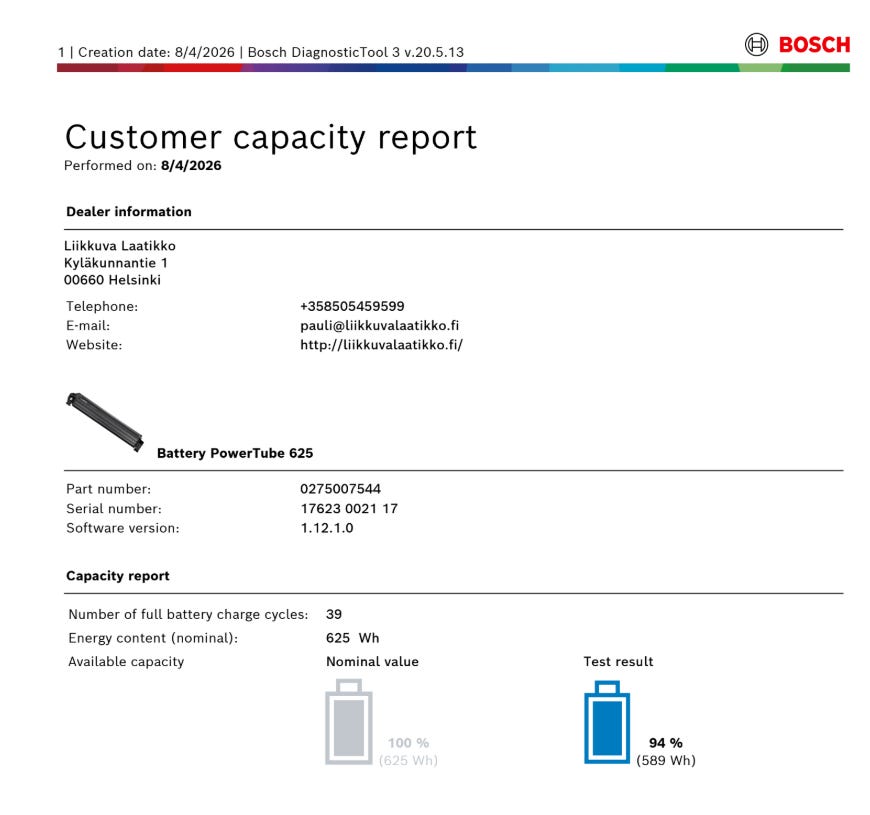Click the gray nominal value battery icon
This screenshot has width=870, height=815.
(x=348, y=721)
